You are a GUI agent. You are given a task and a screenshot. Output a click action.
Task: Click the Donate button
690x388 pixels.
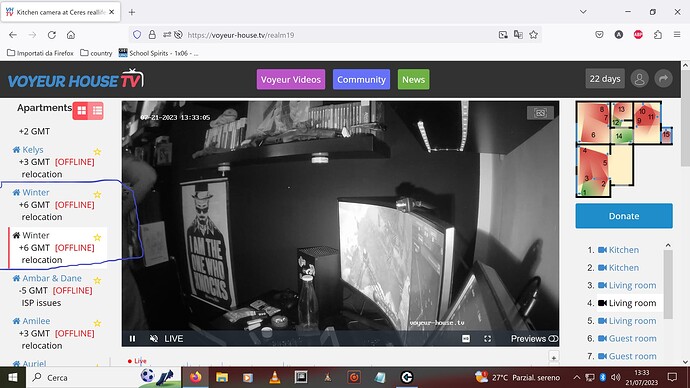coord(624,216)
